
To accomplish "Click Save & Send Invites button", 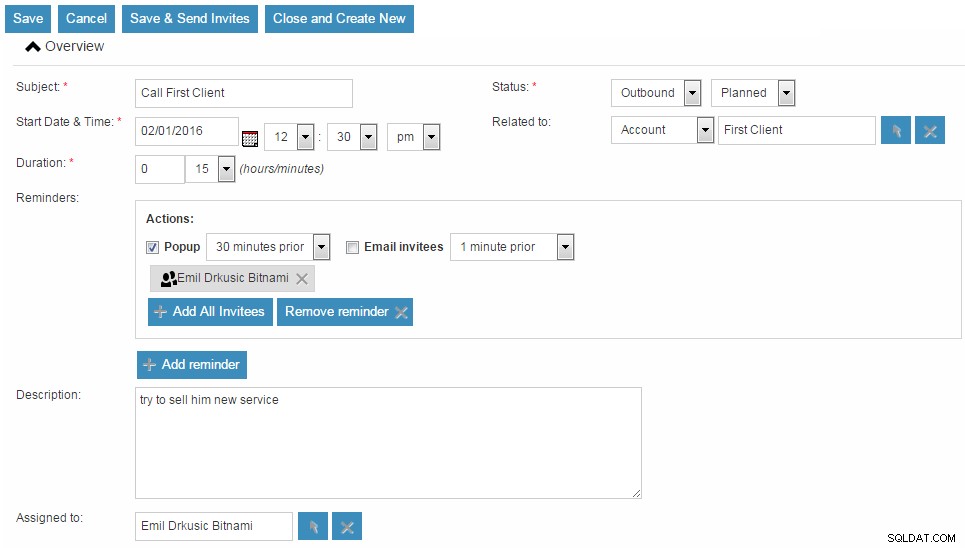I will pyautogui.click(x=190, y=18).
